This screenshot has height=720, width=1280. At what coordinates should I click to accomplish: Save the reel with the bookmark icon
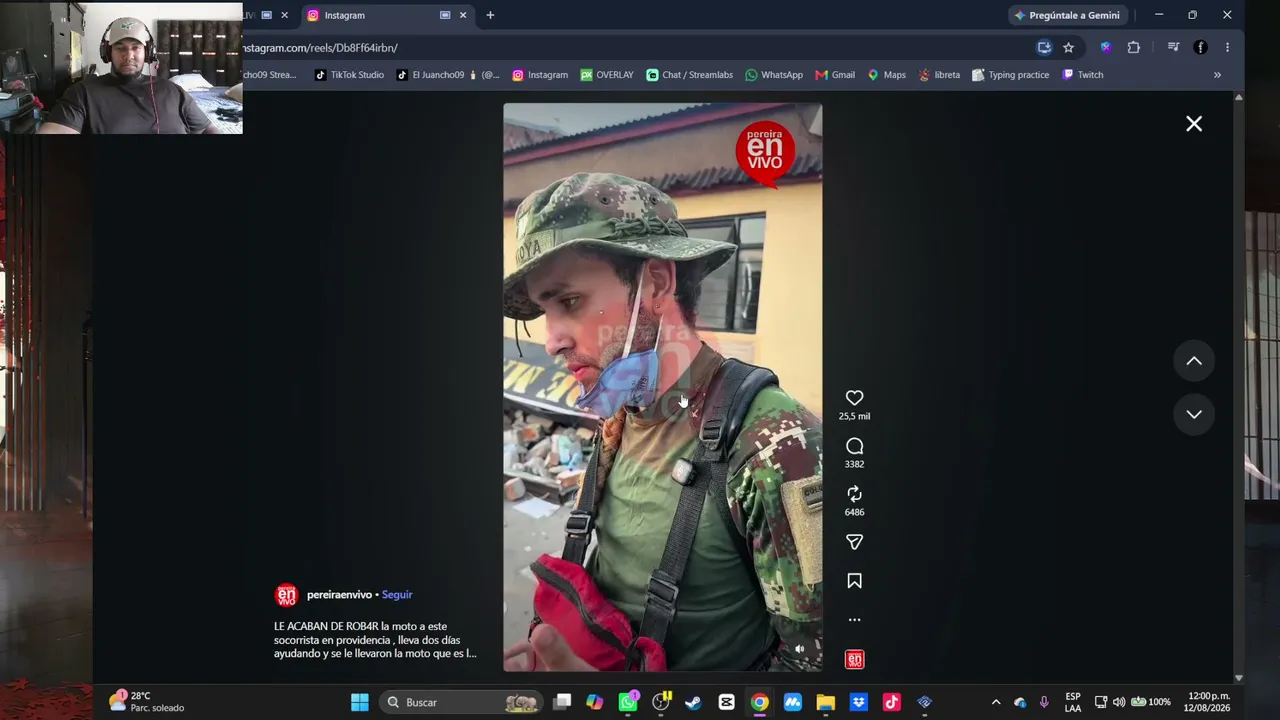(854, 581)
